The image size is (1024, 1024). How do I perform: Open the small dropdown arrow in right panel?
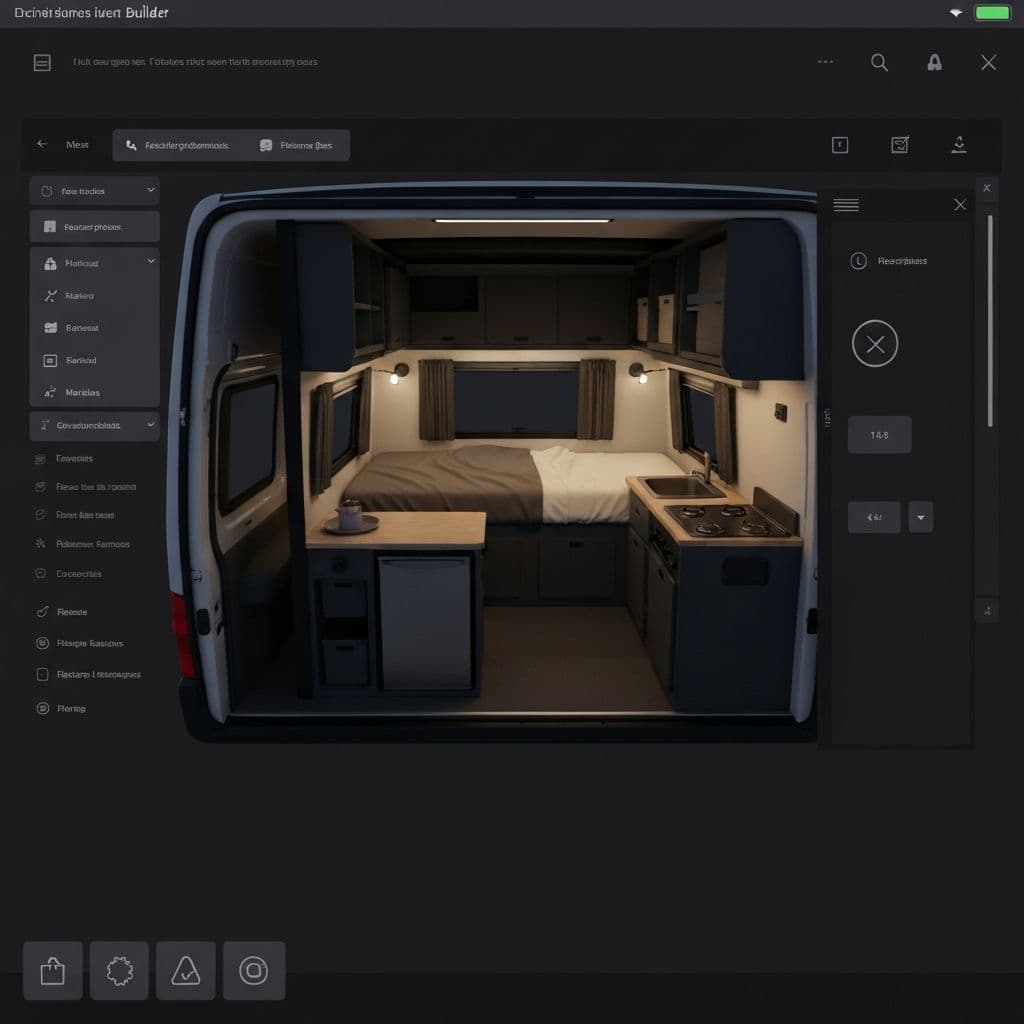coord(921,517)
